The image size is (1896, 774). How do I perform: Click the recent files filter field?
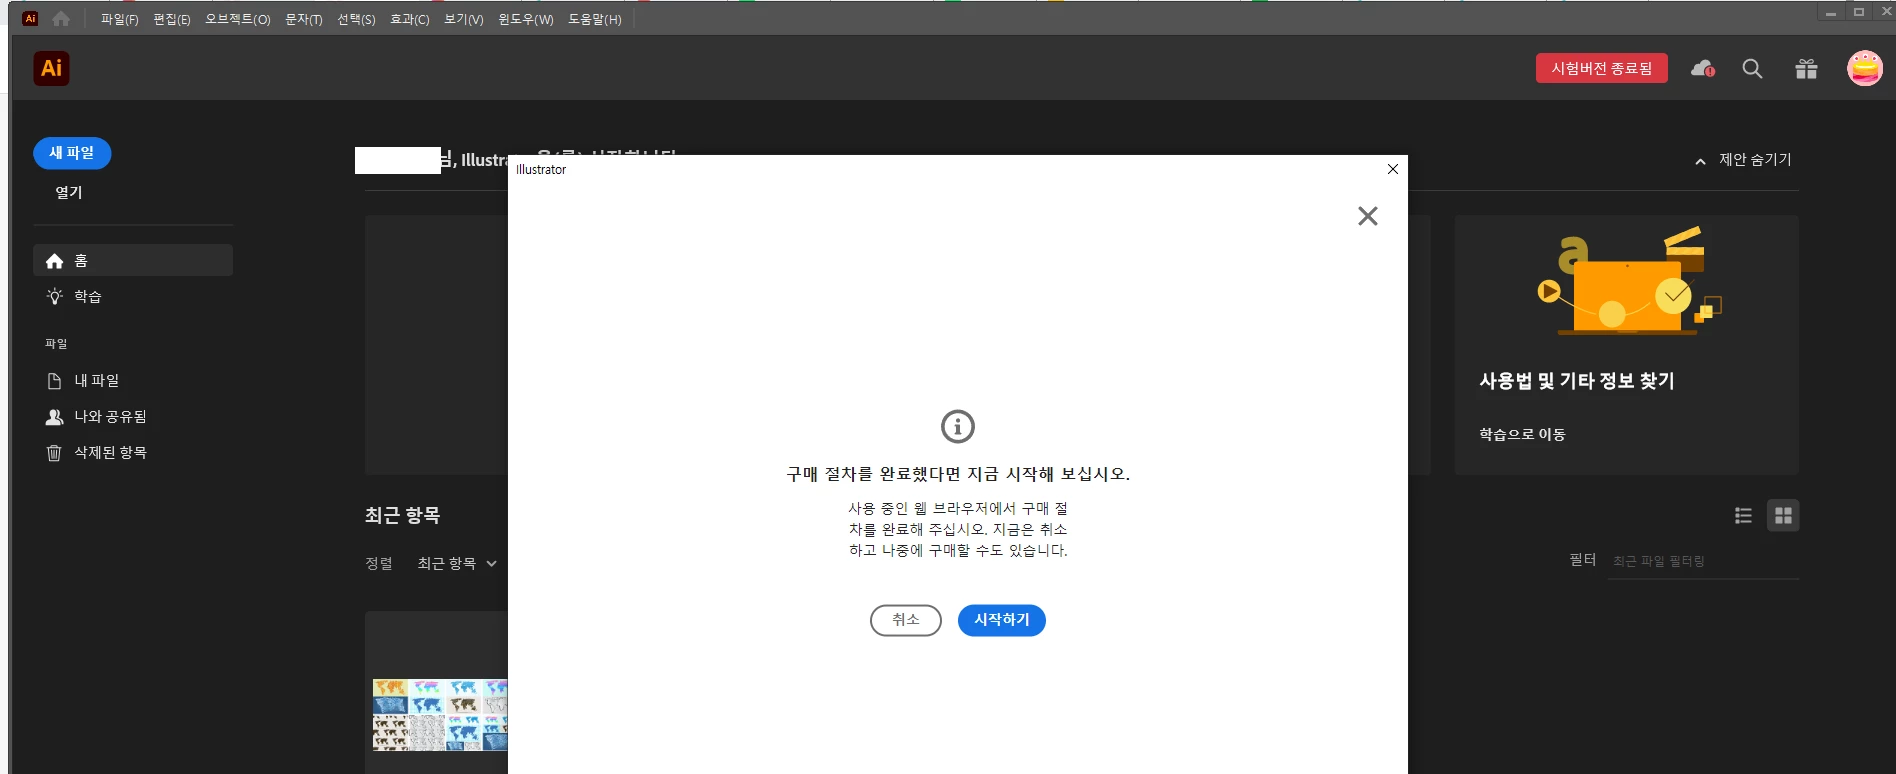click(1703, 561)
